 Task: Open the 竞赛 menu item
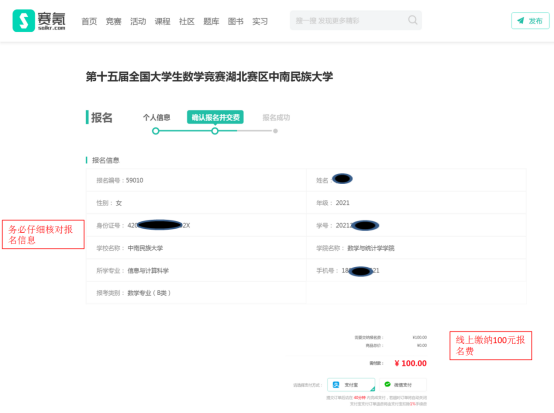pyautogui.click(x=113, y=22)
